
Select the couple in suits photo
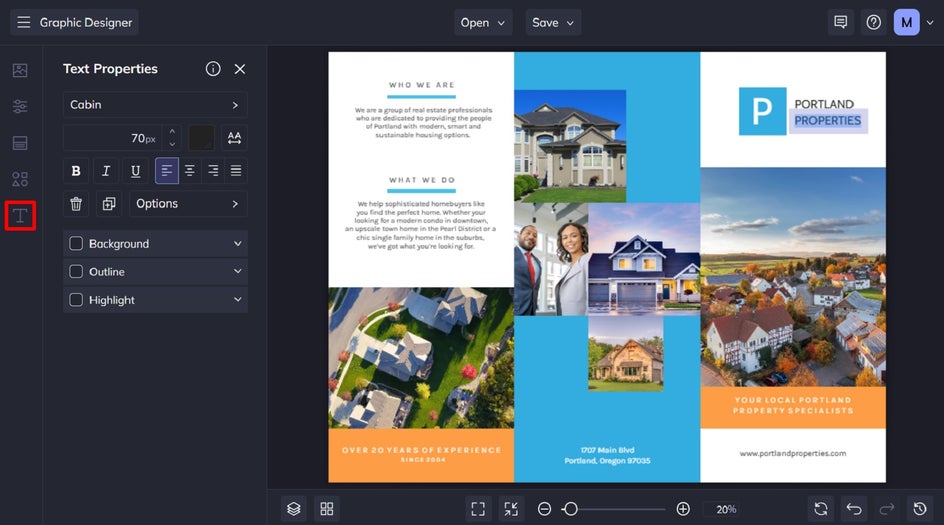[551, 259]
